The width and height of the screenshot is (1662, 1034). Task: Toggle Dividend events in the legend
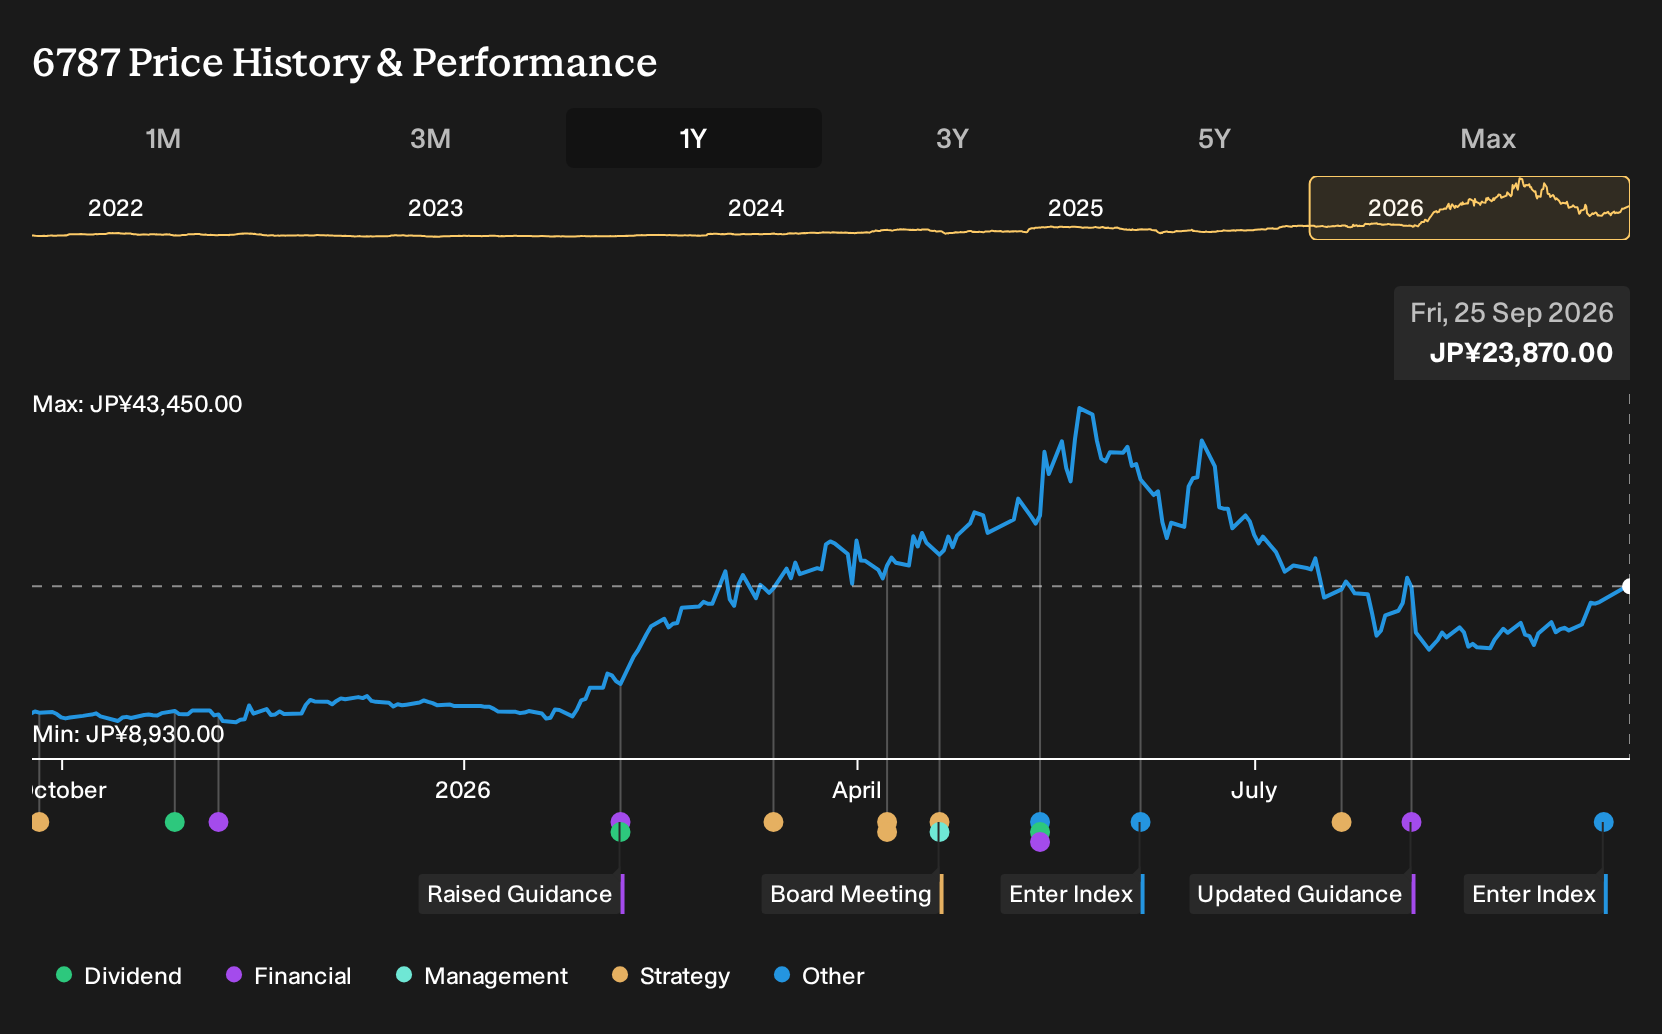click(119, 976)
